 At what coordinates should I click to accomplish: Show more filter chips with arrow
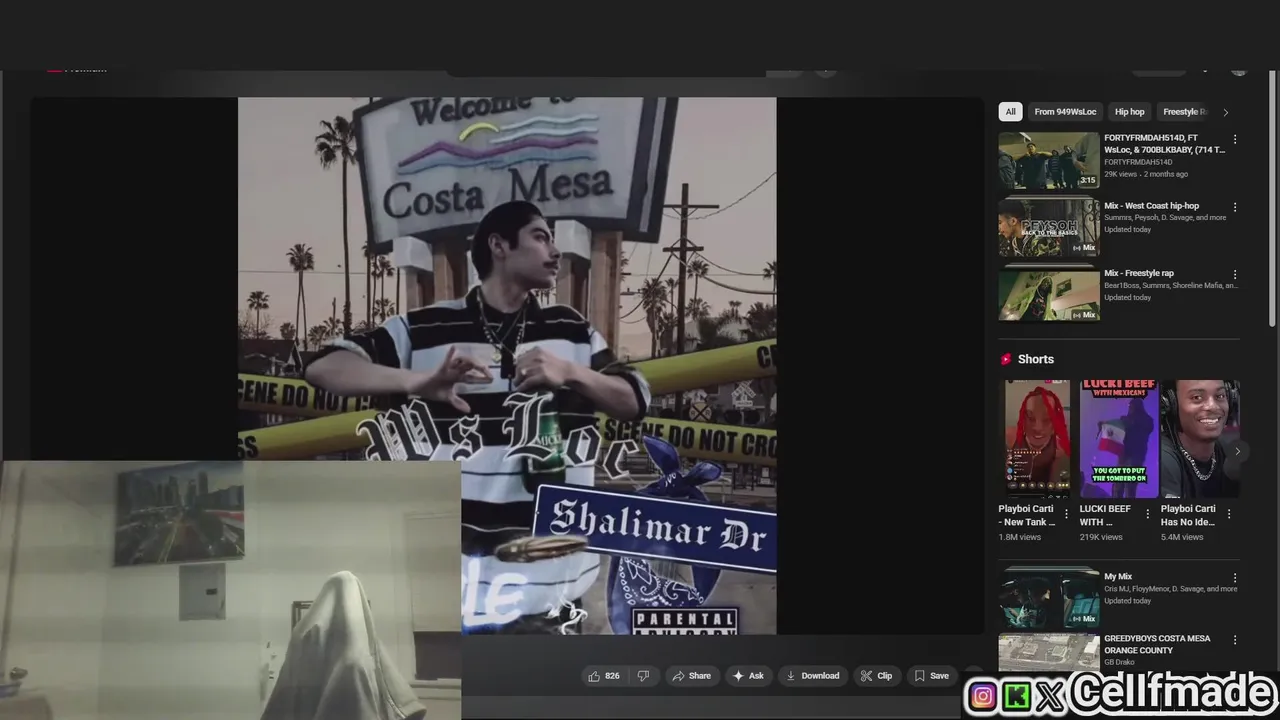[x=1225, y=112]
